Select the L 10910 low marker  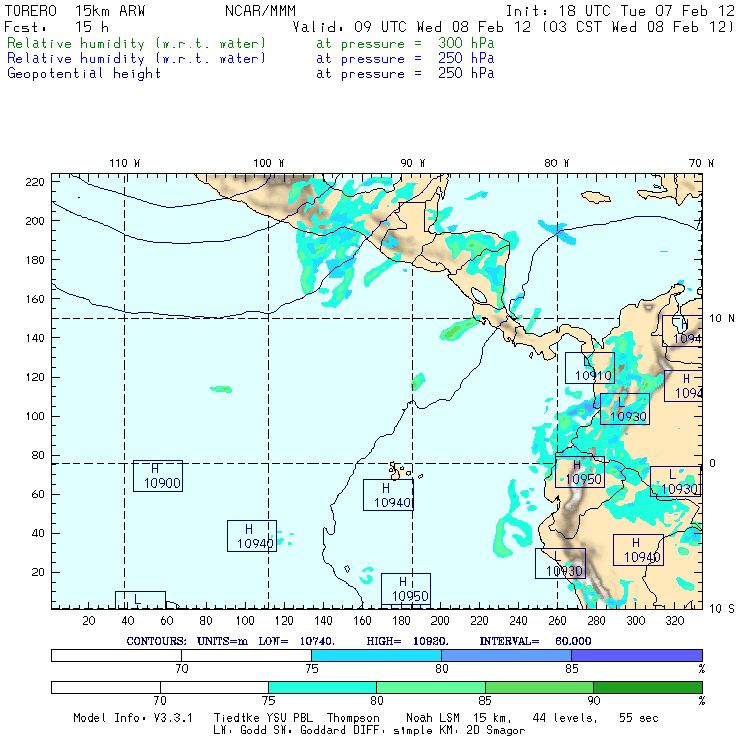(x=589, y=369)
